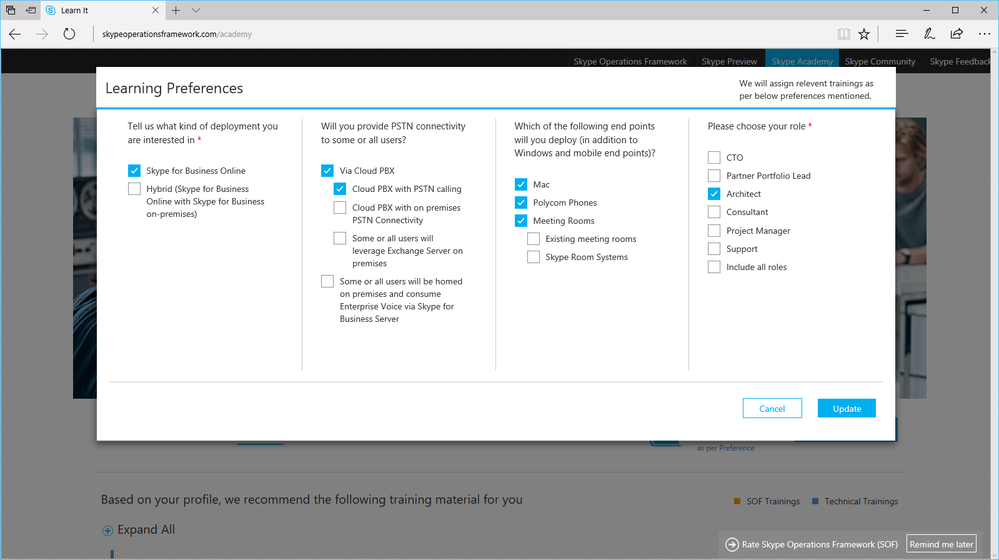The height and width of the screenshot is (560, 999).
Task: Click the SOF Trainings legend
Action: [x=766, y=501]
